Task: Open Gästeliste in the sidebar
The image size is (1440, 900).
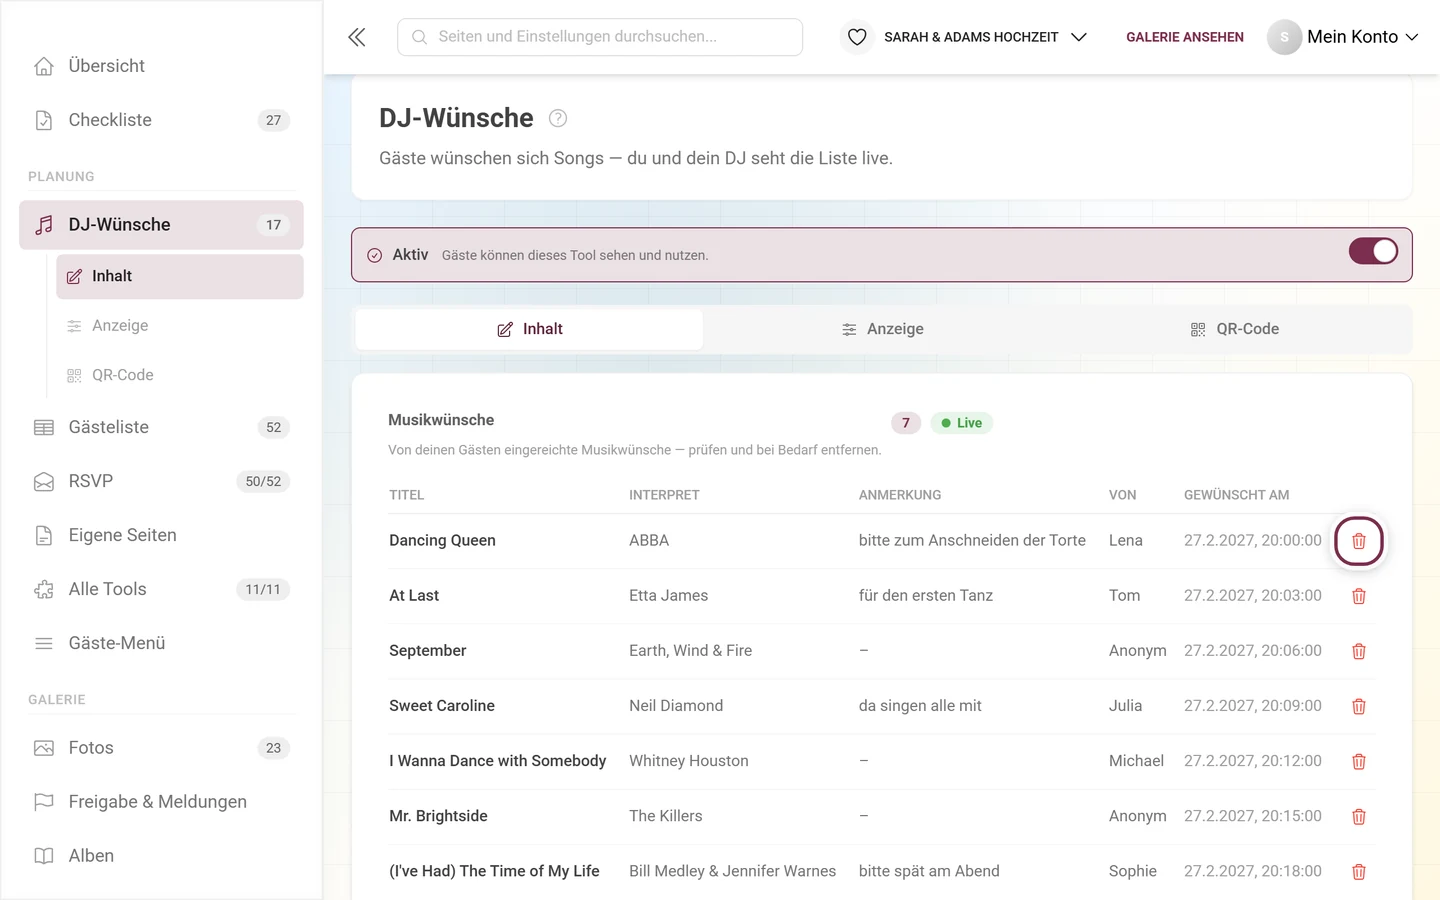Action: tap(161, 427)
